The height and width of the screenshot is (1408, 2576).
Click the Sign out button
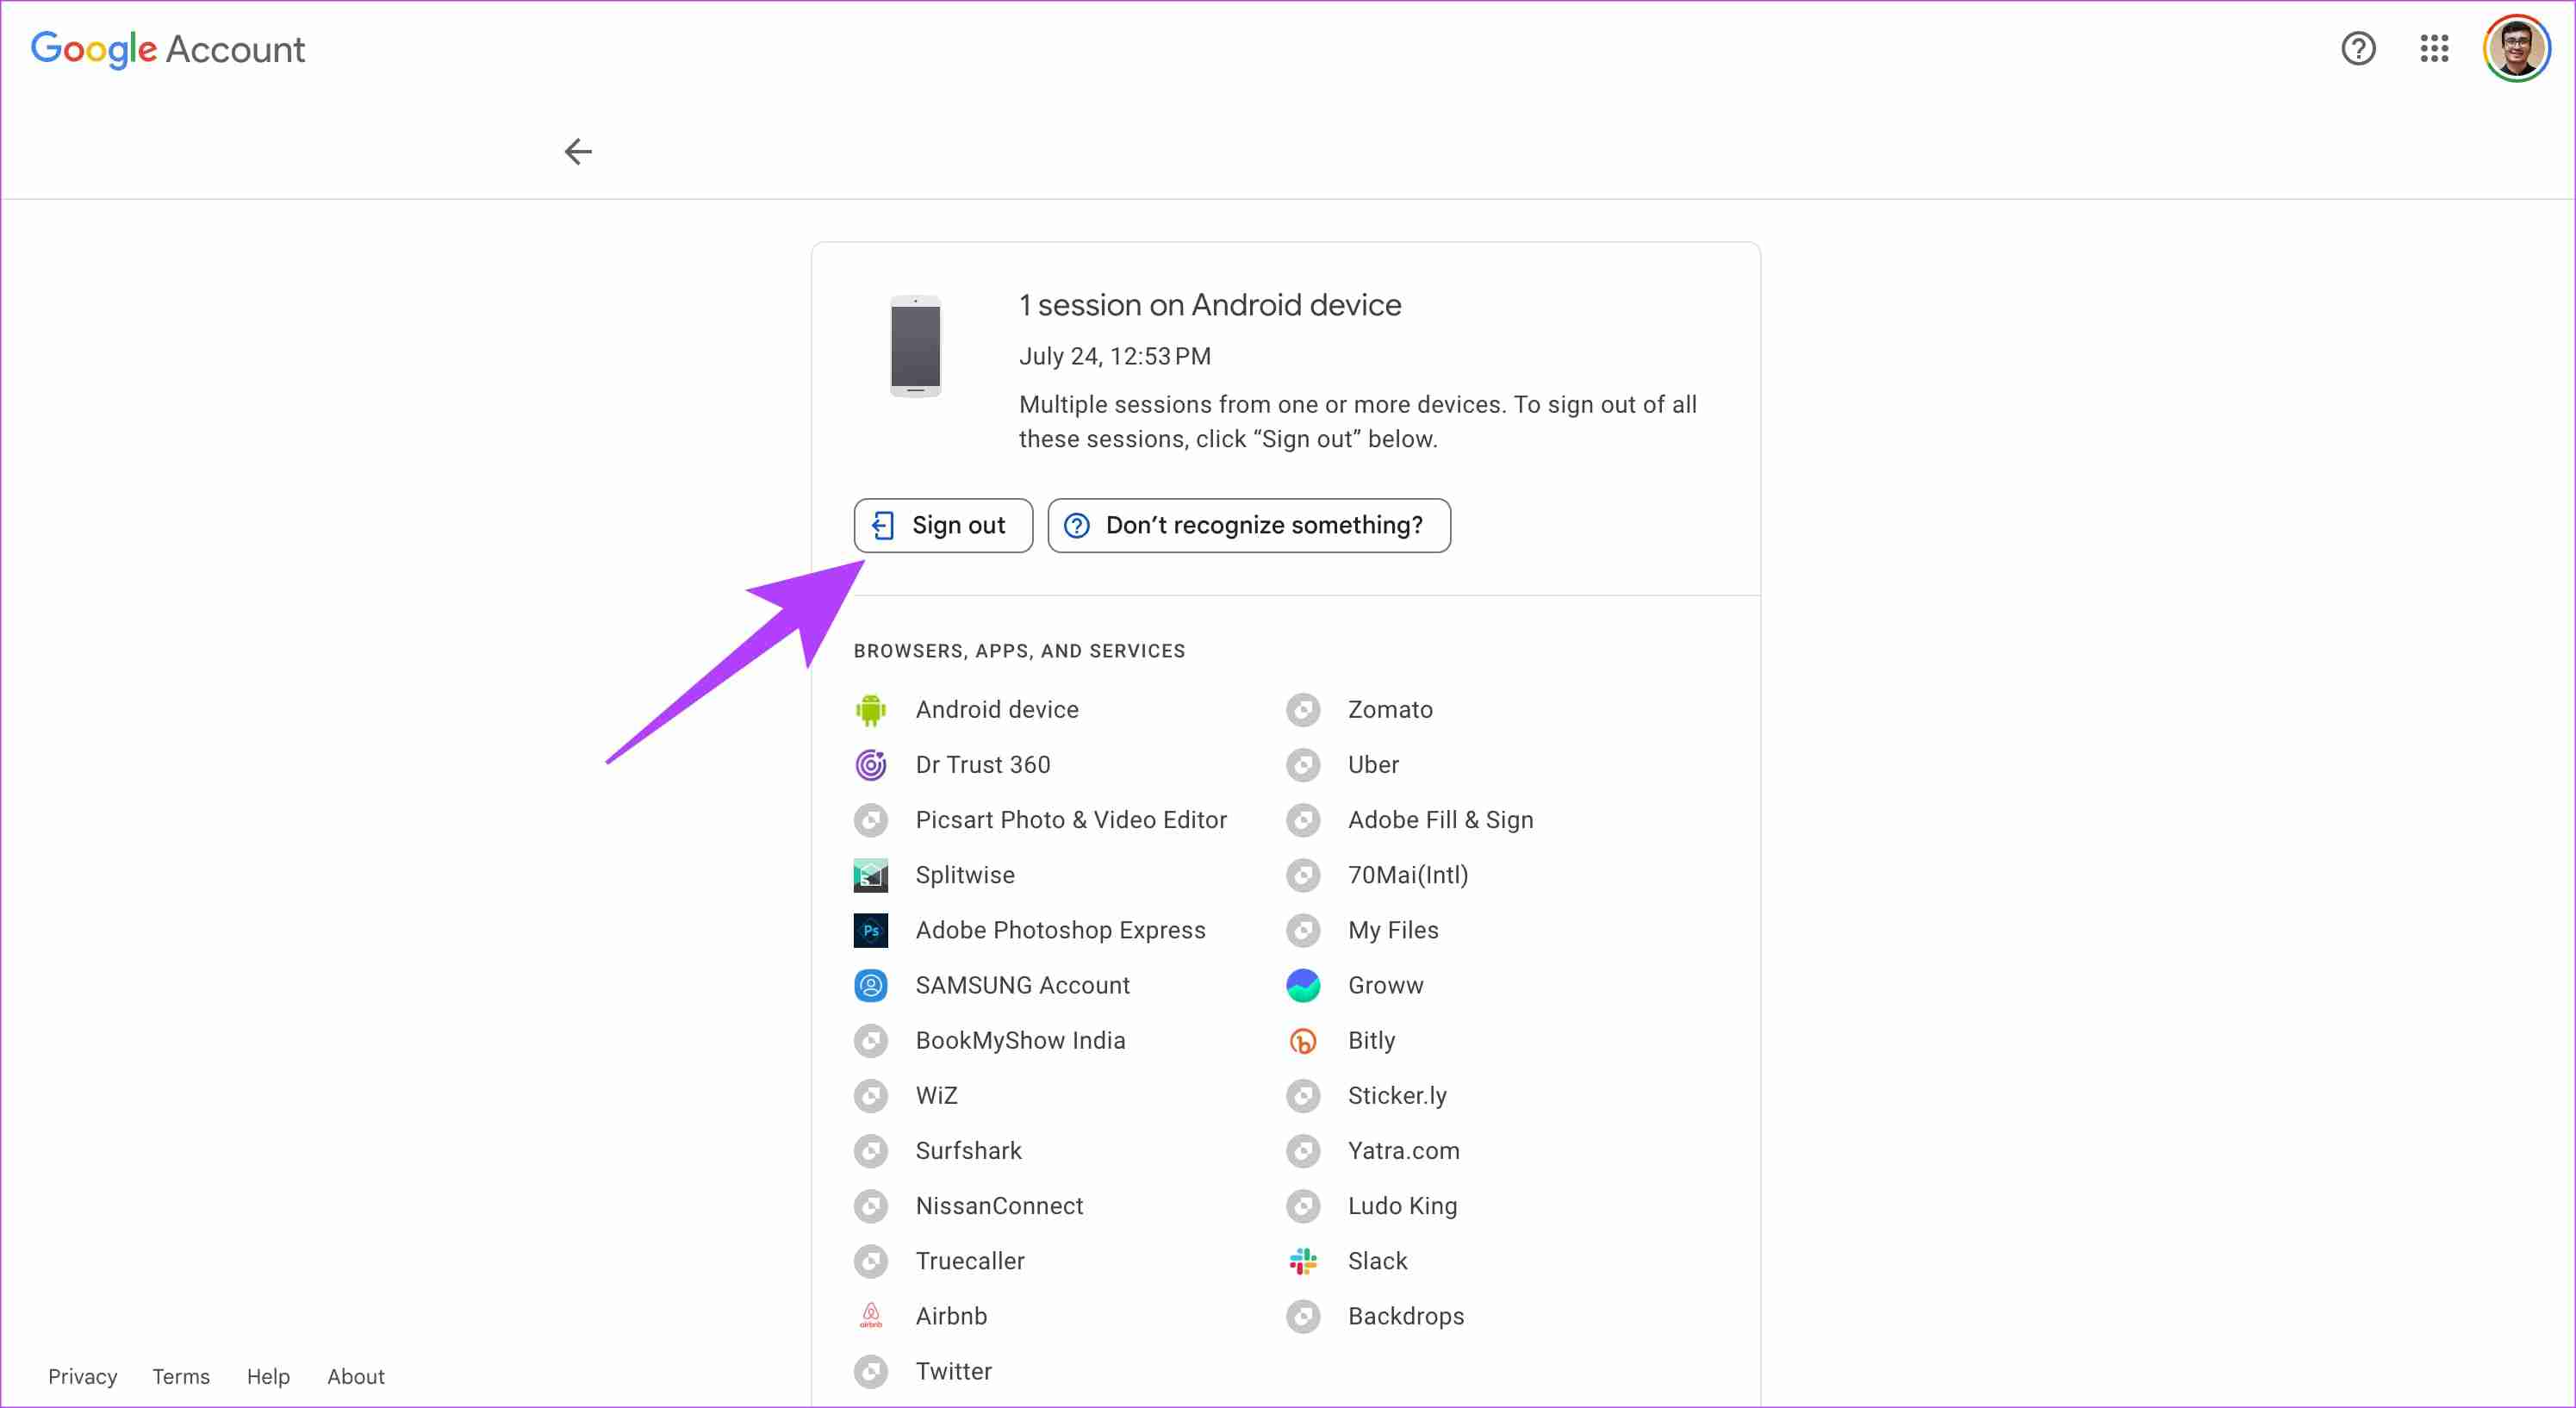(942, 524)
